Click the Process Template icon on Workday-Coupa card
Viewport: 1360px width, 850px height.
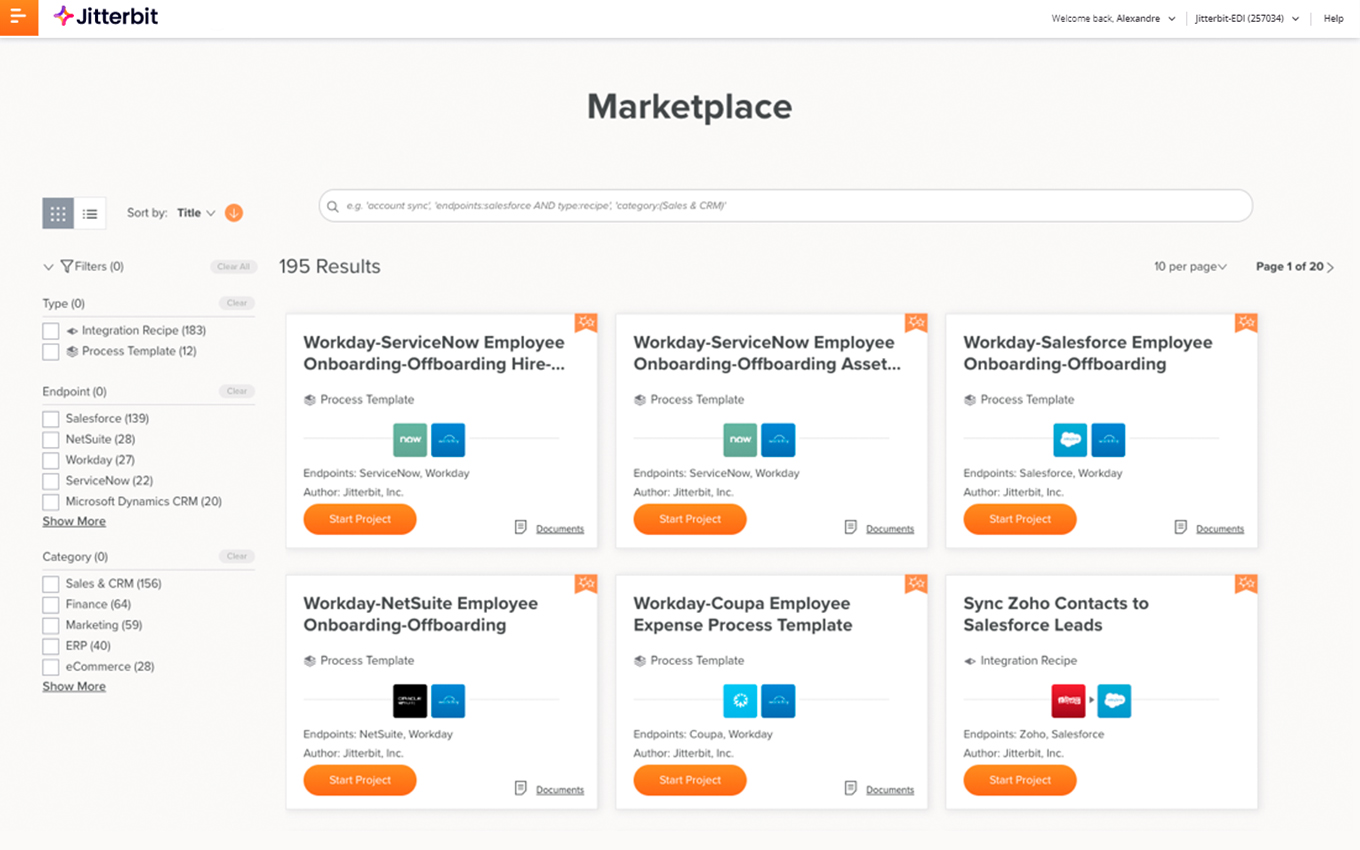click(640, 661)
